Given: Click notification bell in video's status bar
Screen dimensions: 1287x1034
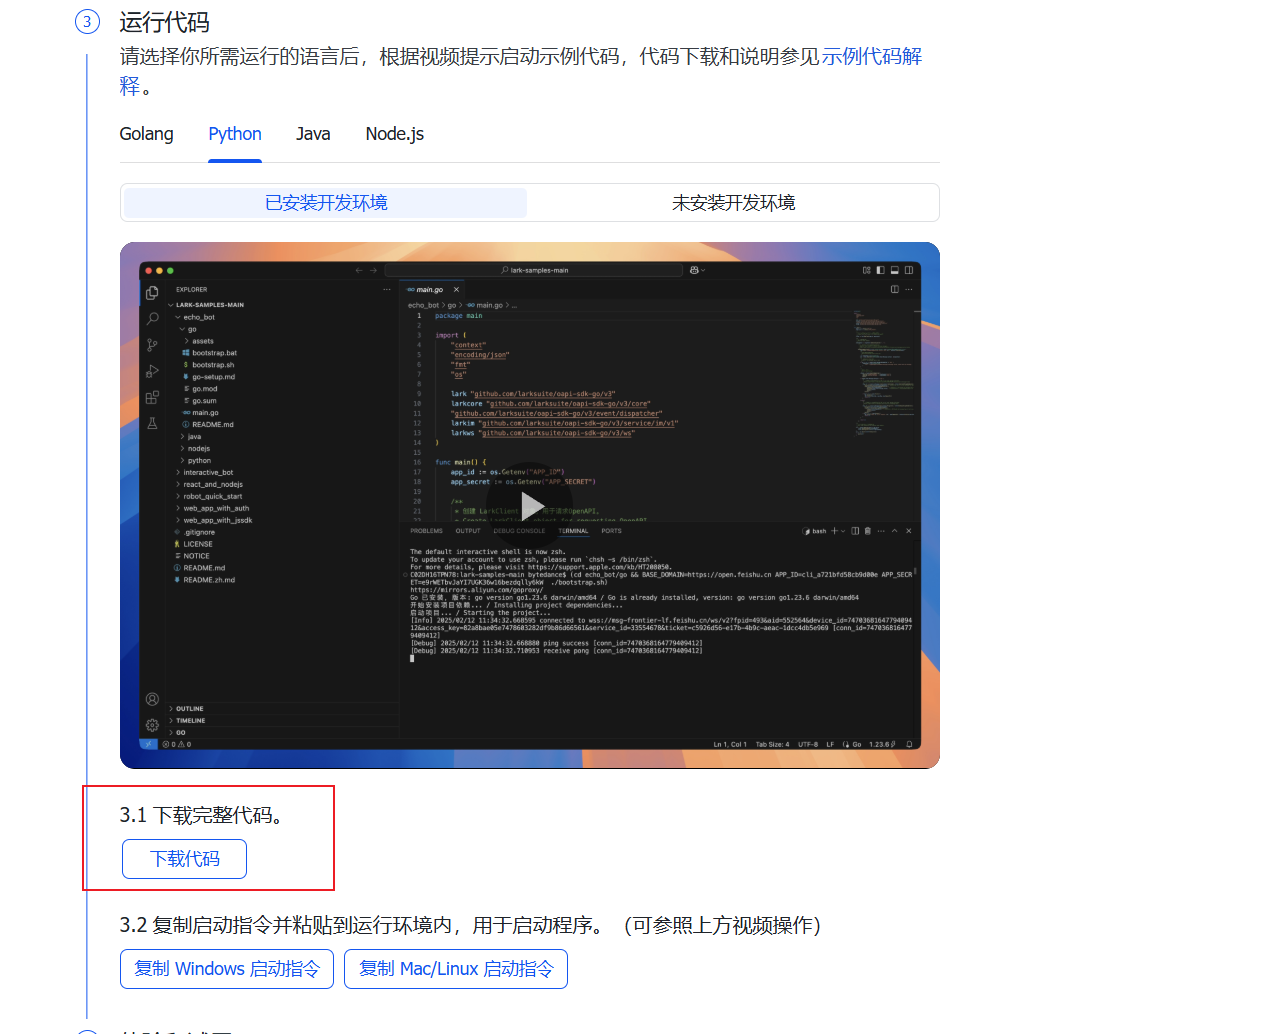Looking at the screenshot, I should pyautogui.click(x=909, y=744).
